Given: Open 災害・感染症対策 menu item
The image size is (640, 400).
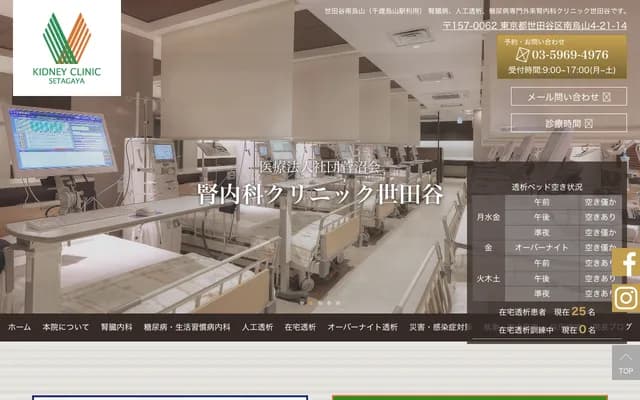Looking at the screenshot, I should click(x=439, y=327).
